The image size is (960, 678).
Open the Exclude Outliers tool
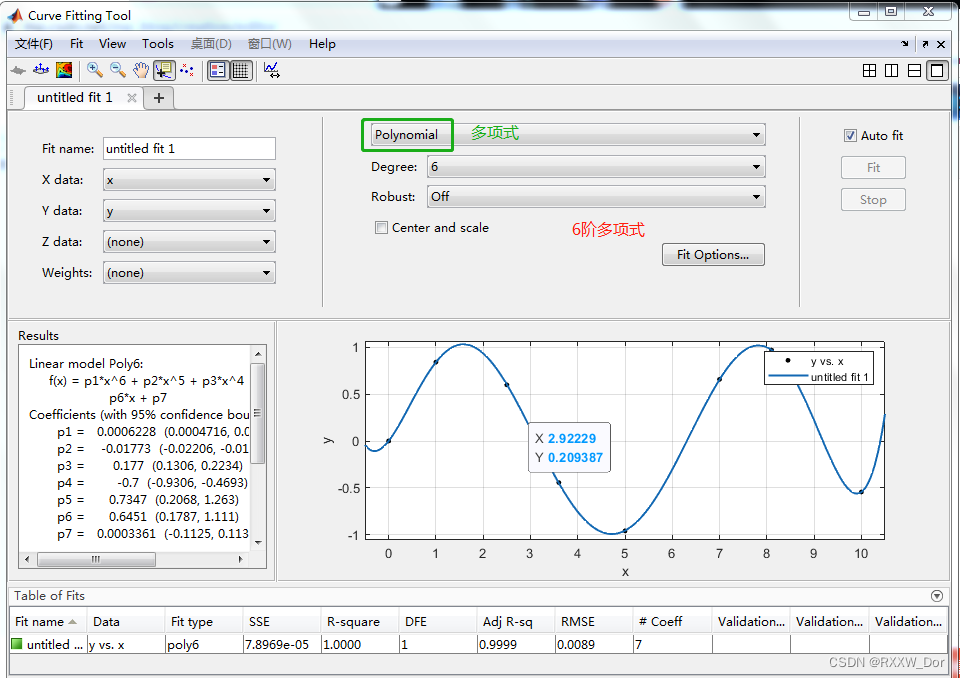tap(186, 70)
